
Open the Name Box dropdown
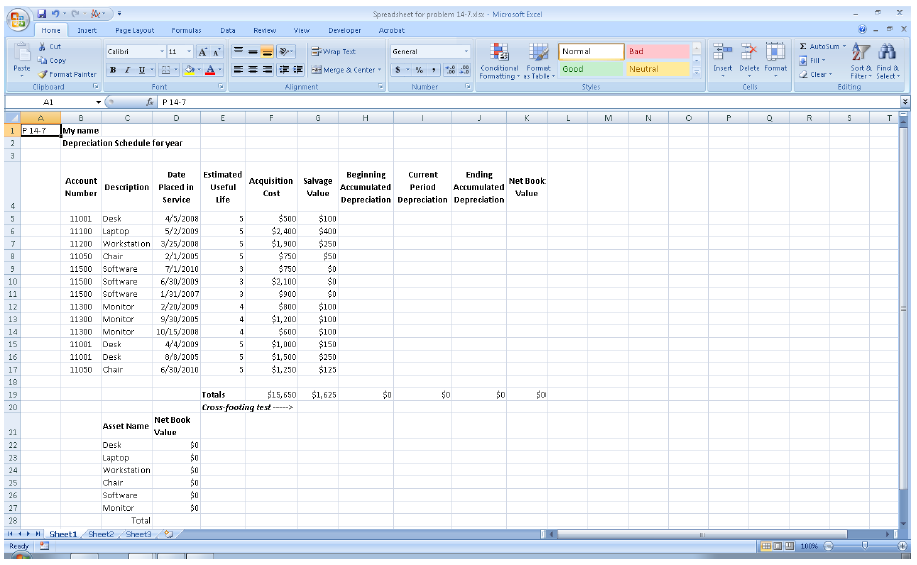point(98,102)
